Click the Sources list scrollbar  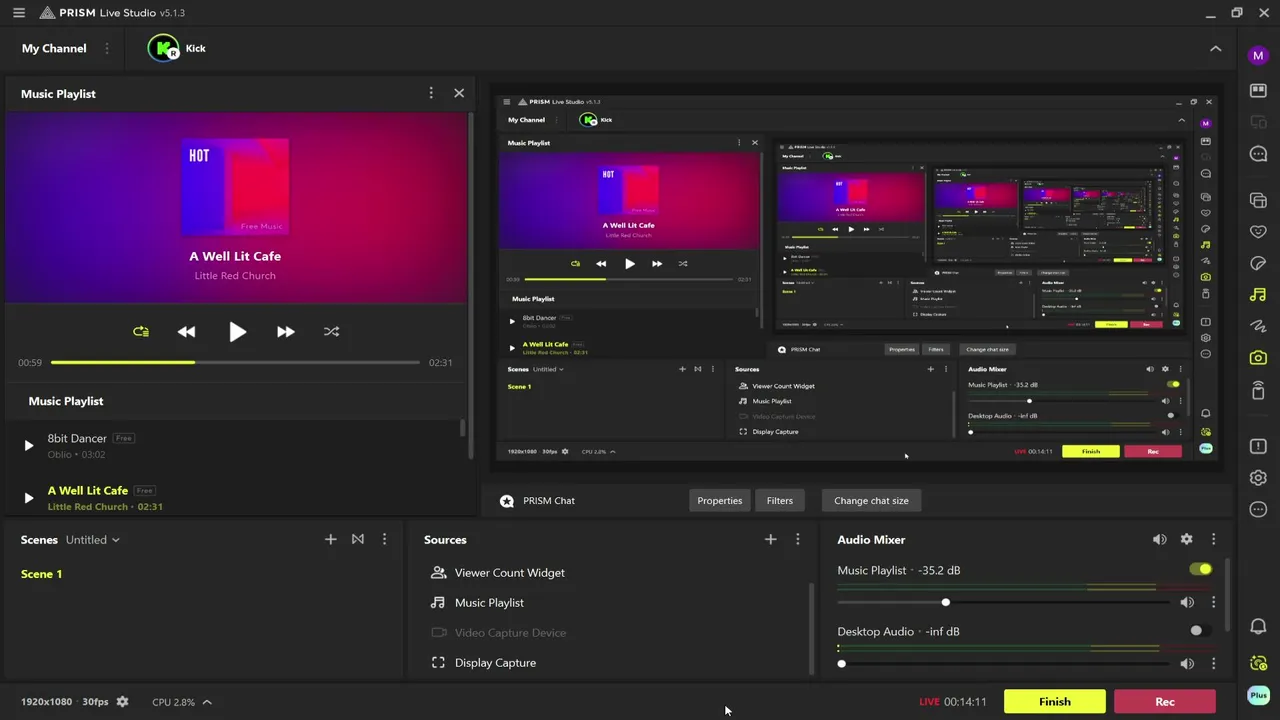pos(811,627)
